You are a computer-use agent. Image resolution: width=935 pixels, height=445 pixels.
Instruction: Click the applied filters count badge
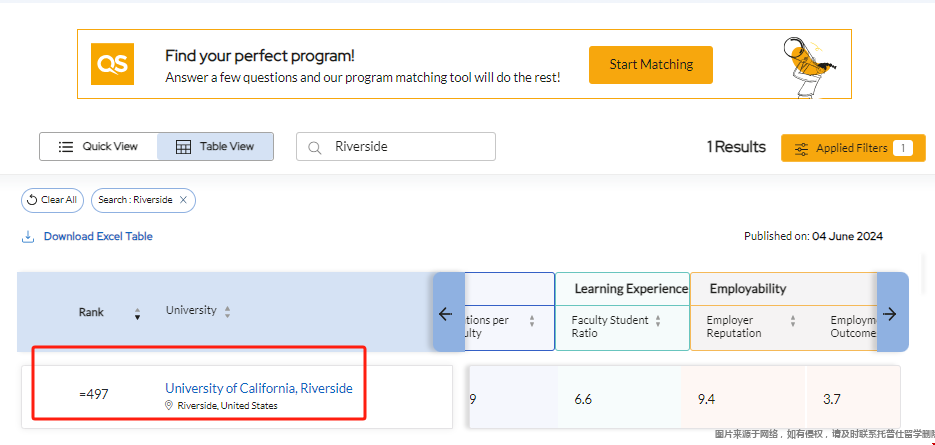click(x=903, y=148)
